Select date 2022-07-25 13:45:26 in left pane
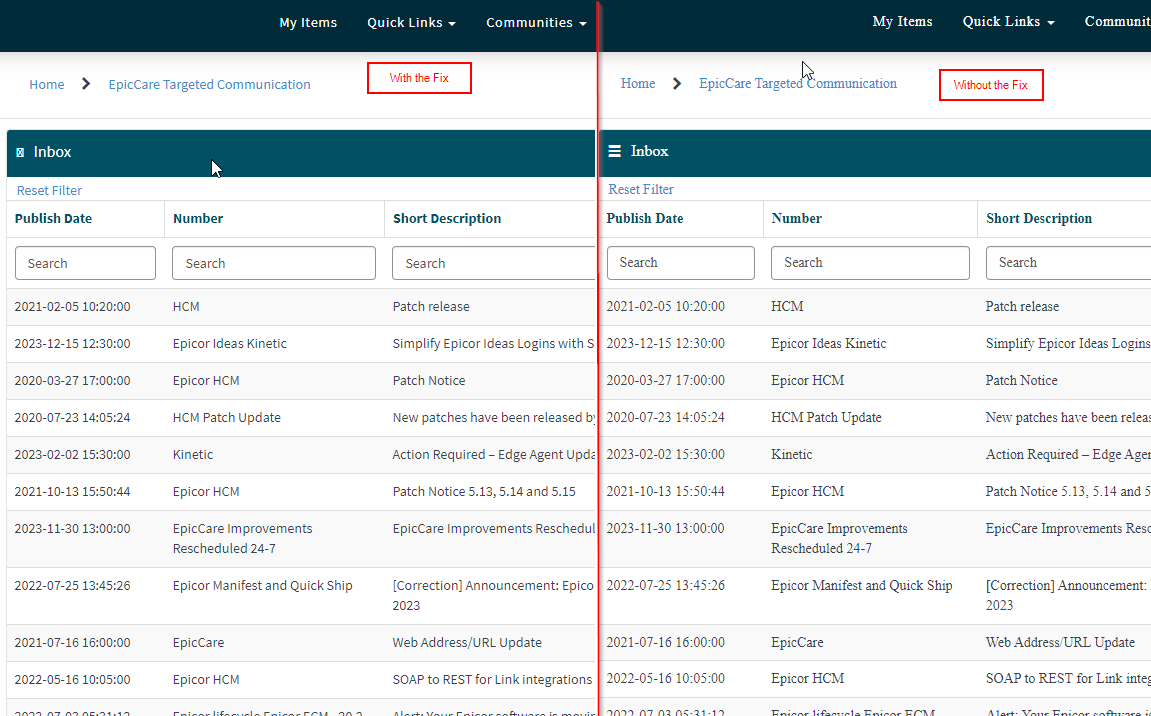The image size is (1151, 716). (x=73, y=585)
